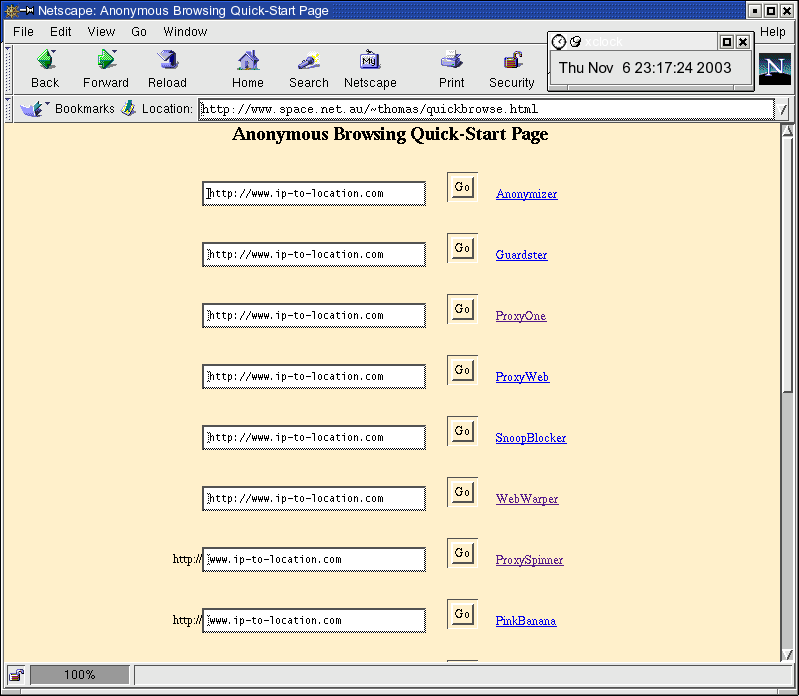Image resolution: width=799 pixels, height=696 pixels.
Task: Open the ProxyOne link
Action: pyautogui.click(x=521, y=316)
